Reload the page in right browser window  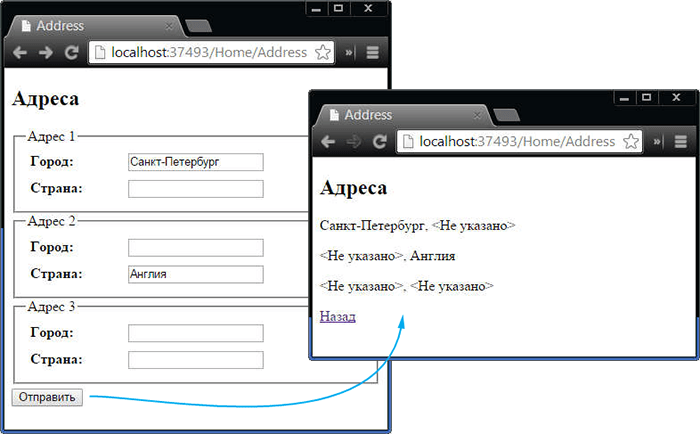pyautogui.click(x=380, y=142)
